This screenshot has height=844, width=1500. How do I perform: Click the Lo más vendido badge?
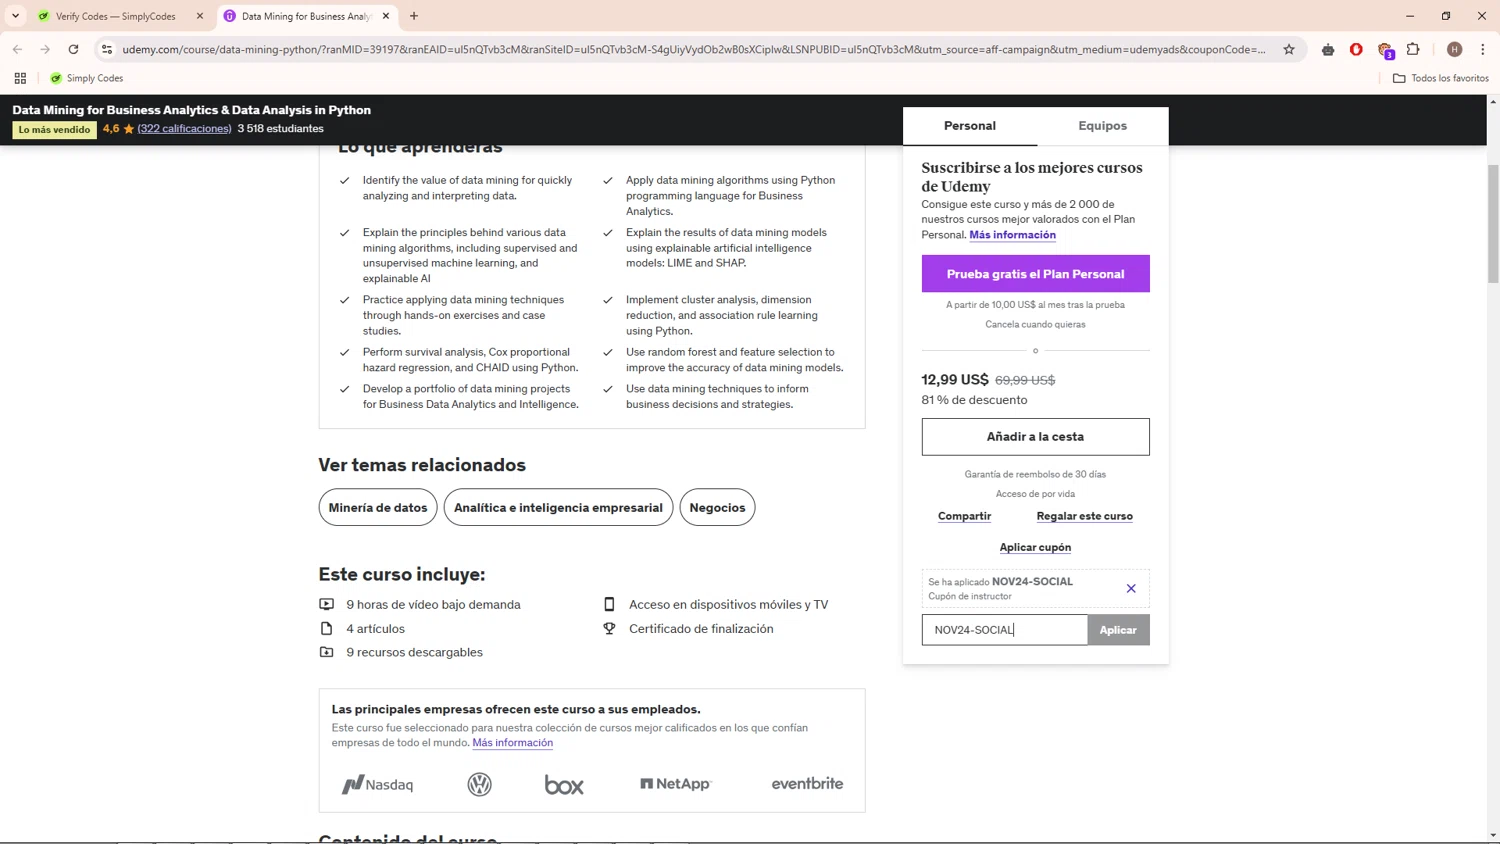click(54, 130)
